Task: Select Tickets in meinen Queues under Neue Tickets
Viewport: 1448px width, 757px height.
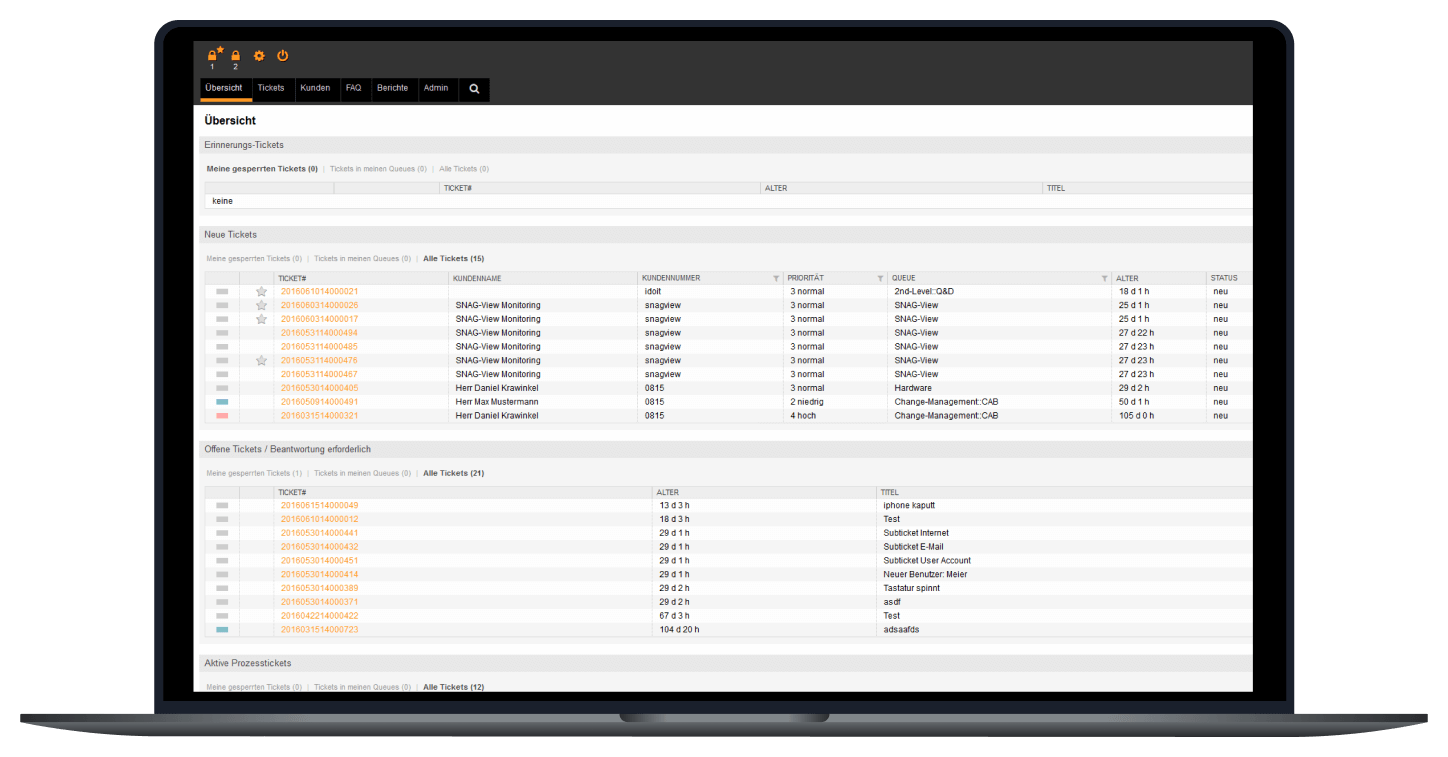Action: (362, 259)
